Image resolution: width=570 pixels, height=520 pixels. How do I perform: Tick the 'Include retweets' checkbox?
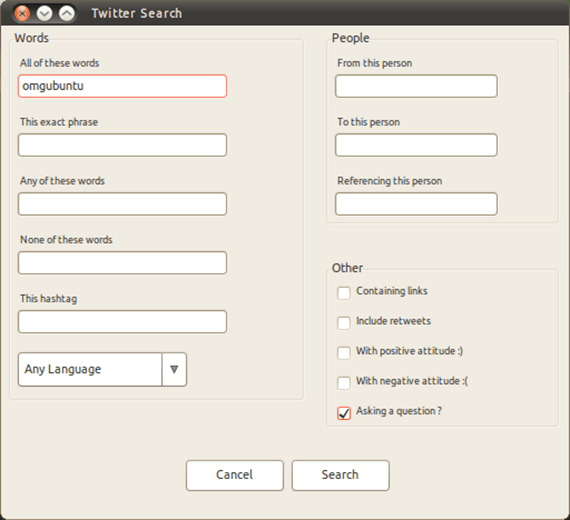344,323
